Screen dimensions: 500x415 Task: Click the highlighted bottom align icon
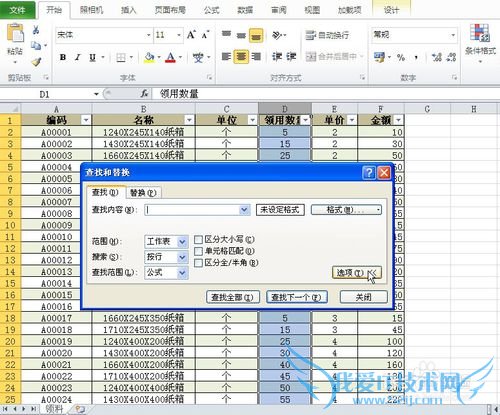[x=256, y=35]
